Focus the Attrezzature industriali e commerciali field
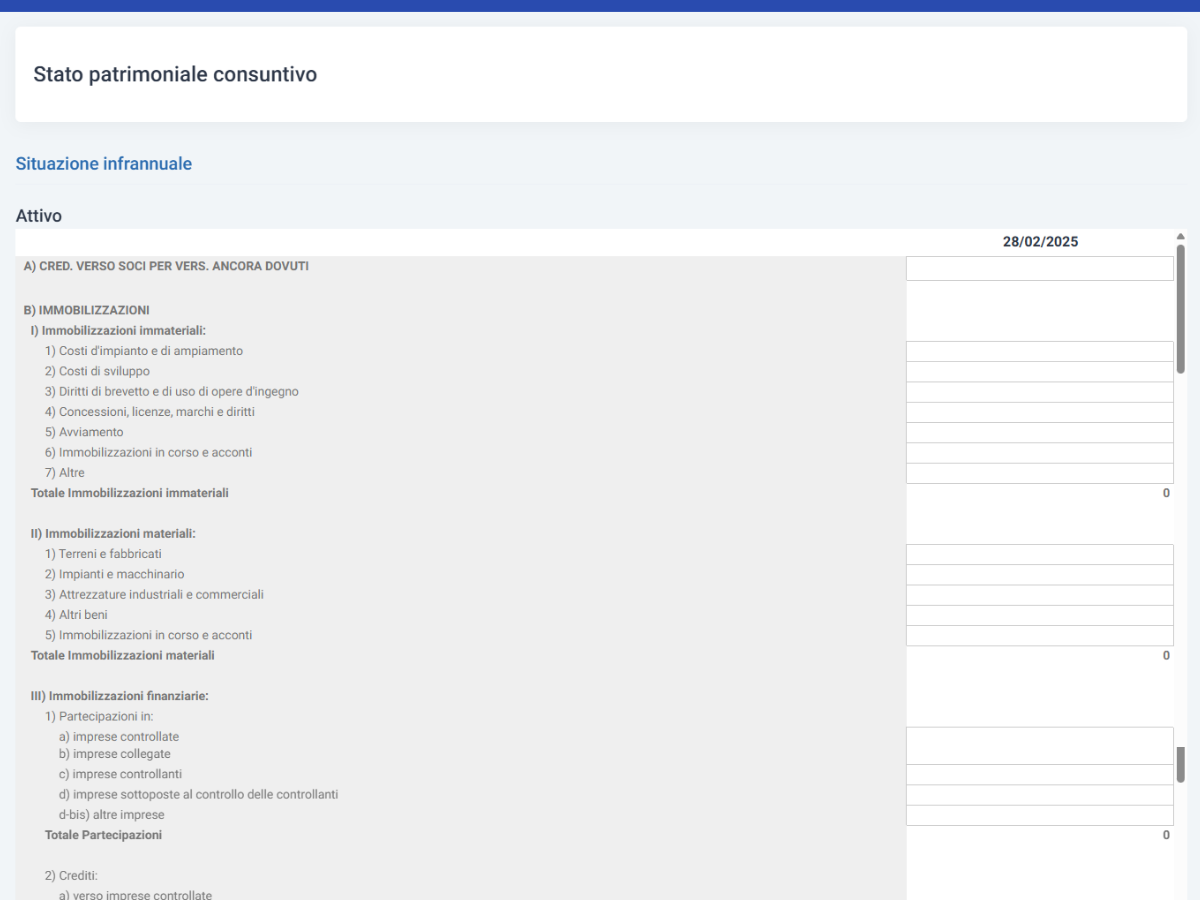 tap(1039, 595)
